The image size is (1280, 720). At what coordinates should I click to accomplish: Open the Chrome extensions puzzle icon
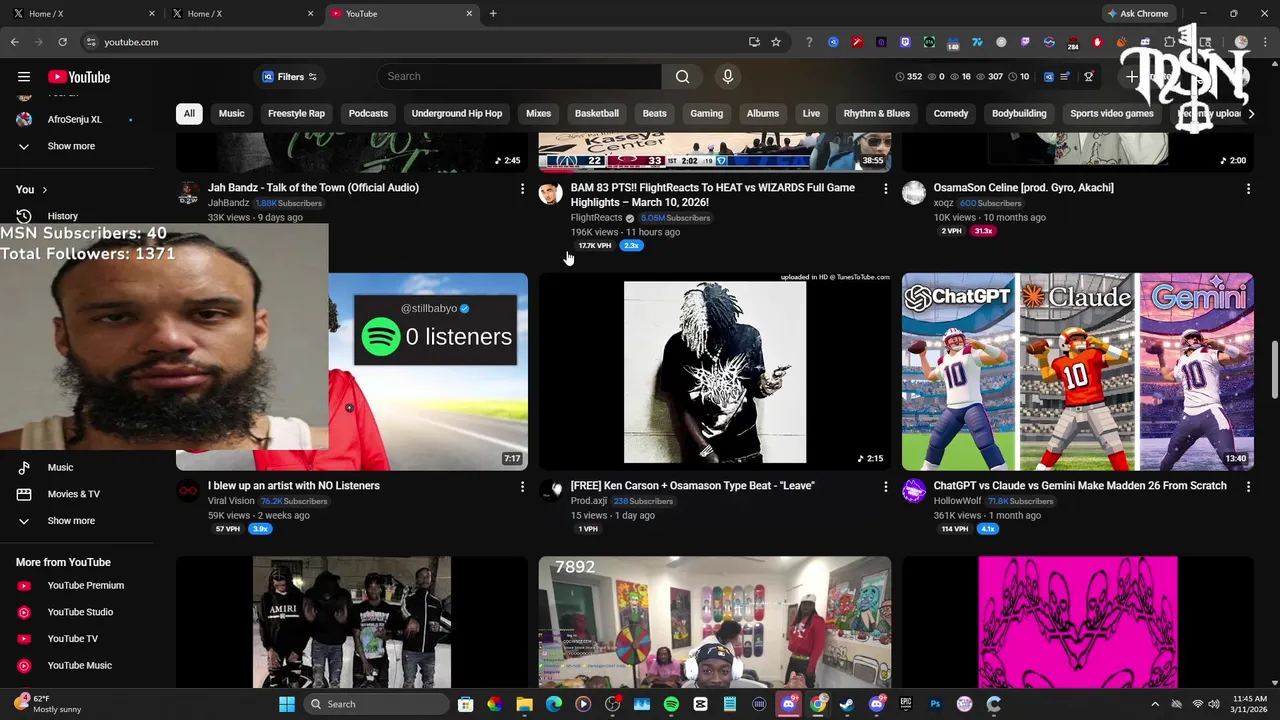1169,42
